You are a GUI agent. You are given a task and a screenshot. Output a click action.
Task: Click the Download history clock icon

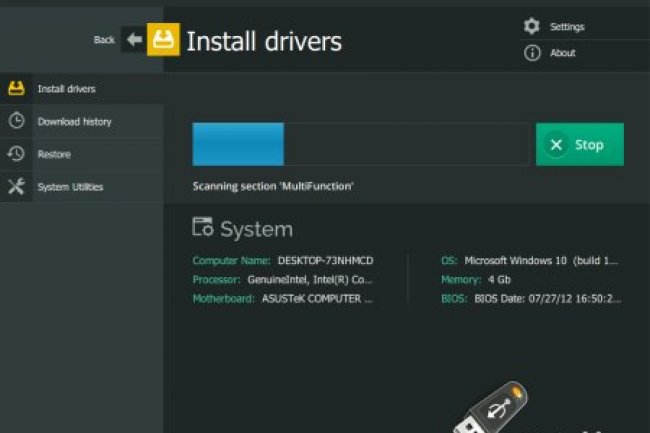click(16, 121)
